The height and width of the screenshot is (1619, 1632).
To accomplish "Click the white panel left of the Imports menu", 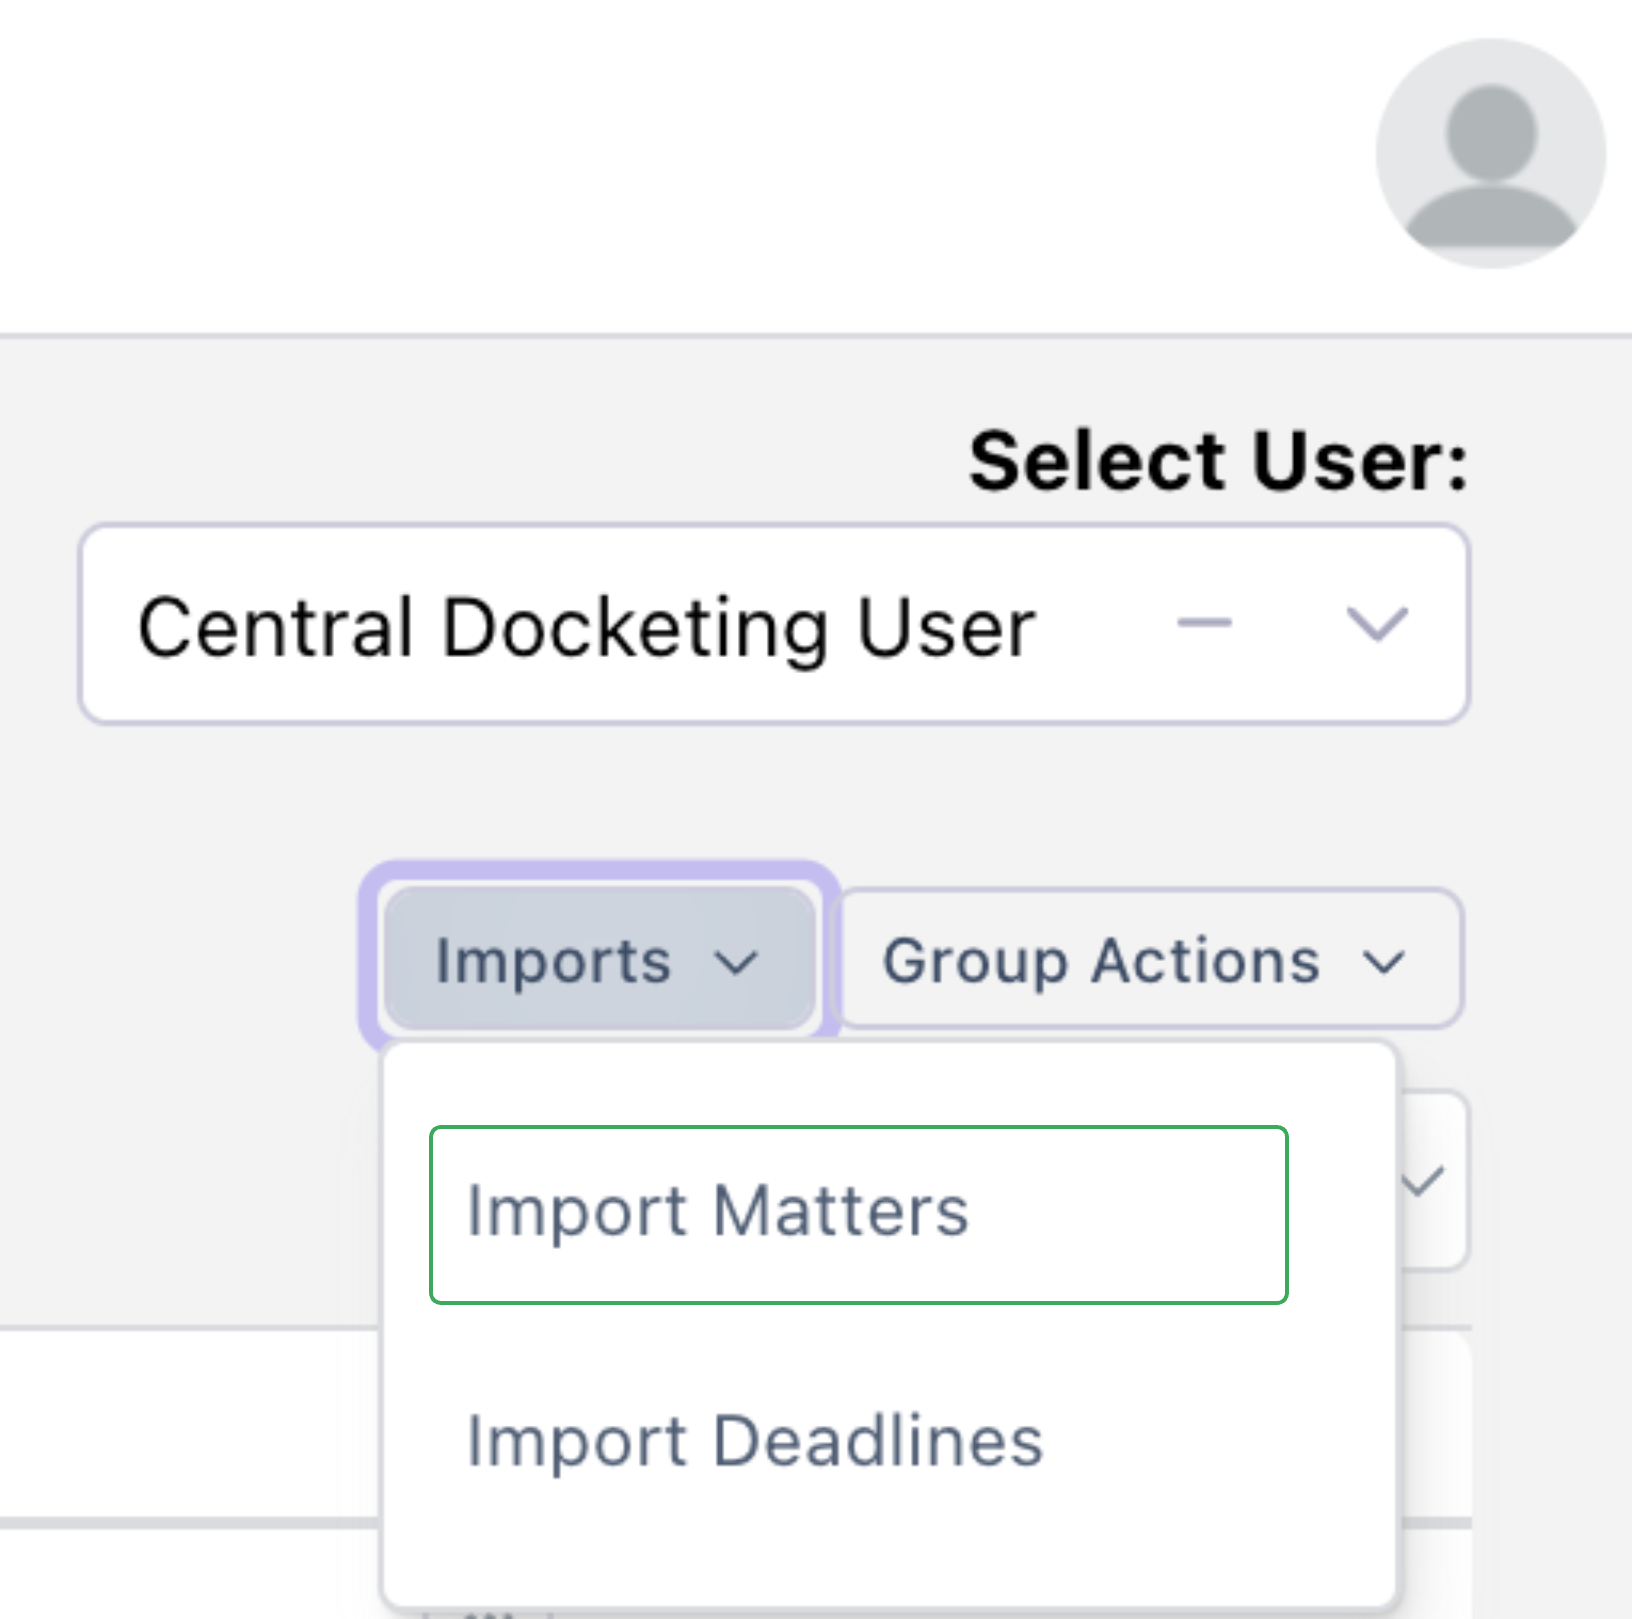I will pos(190,1420).
